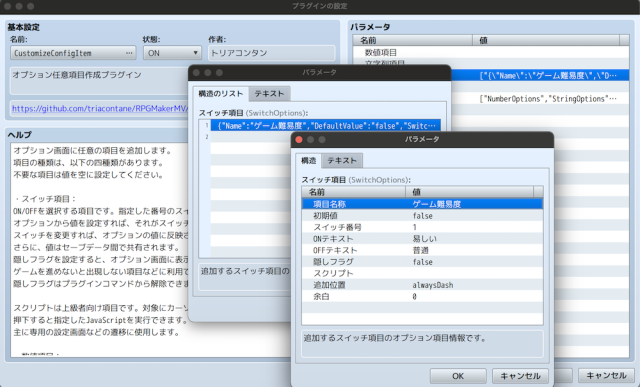The height and width of the screenshot is (387, 640).
Task: Click キャンセル in the main plugin settings window
Action: [x=606, y=376]
